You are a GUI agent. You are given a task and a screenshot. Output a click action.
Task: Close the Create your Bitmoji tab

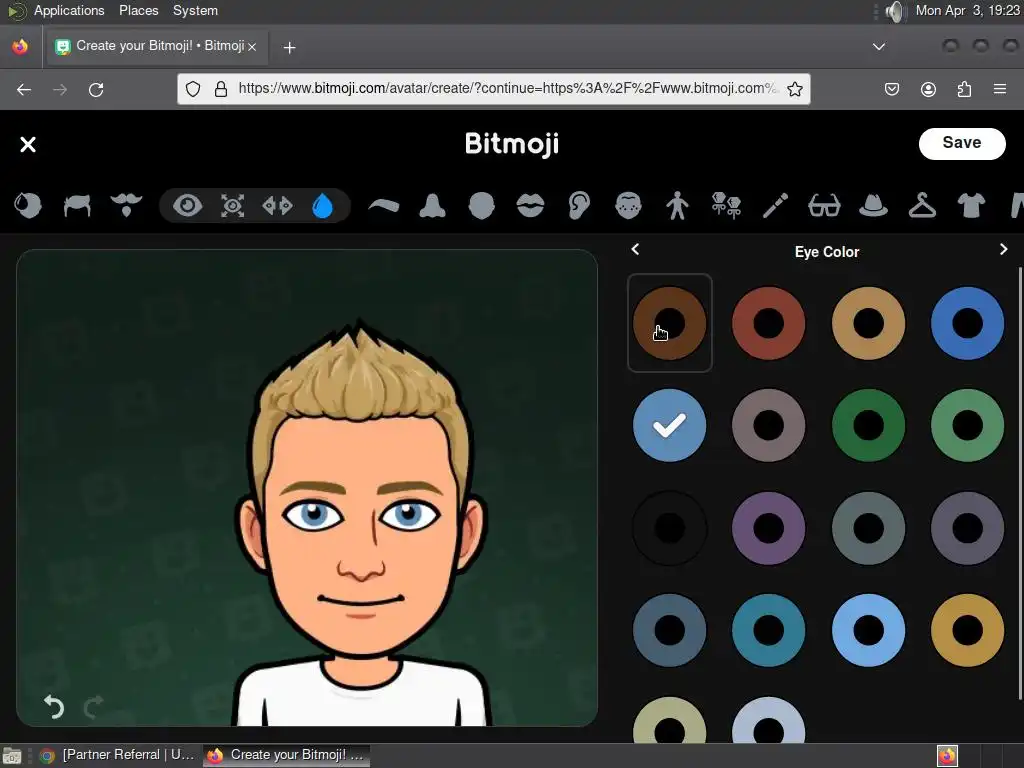(x=252, y=46)
